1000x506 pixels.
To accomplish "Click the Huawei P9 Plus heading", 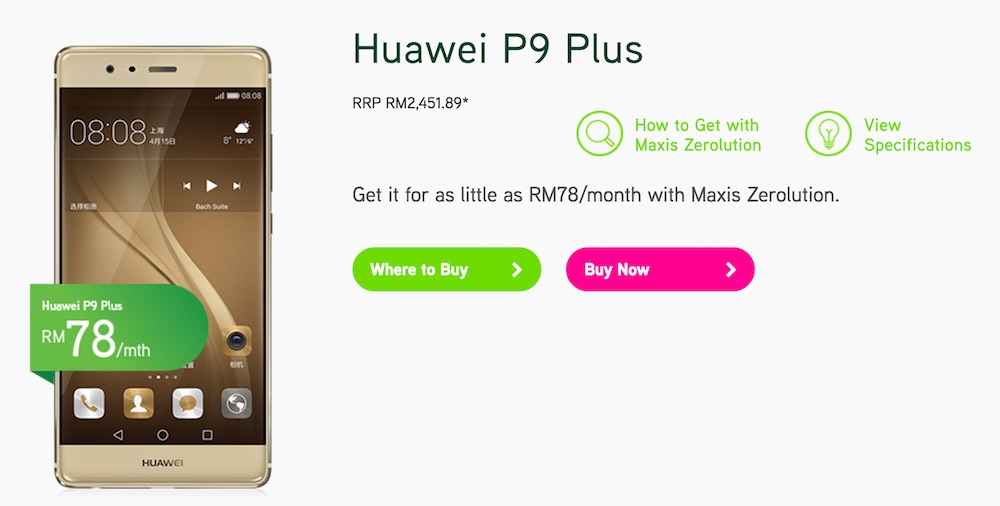I will click(497, 48).
